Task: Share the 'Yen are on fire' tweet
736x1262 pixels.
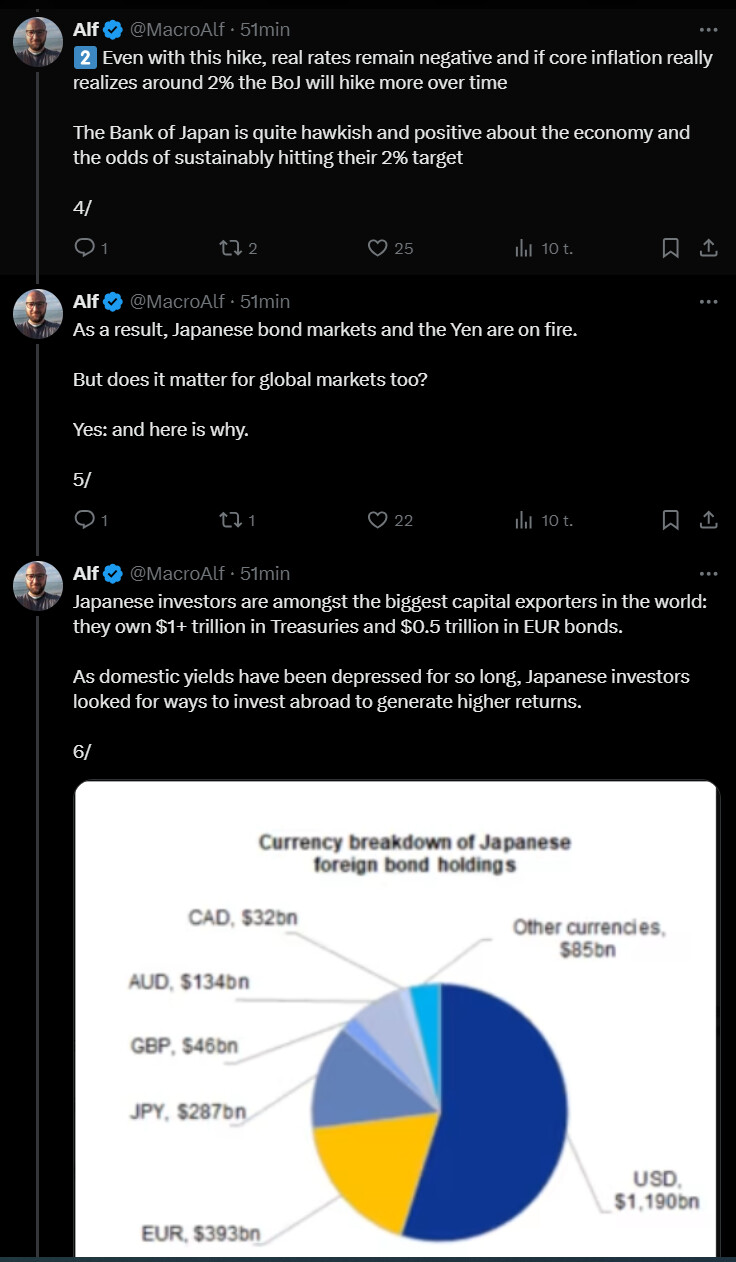Action: click(x=706, y=520)
